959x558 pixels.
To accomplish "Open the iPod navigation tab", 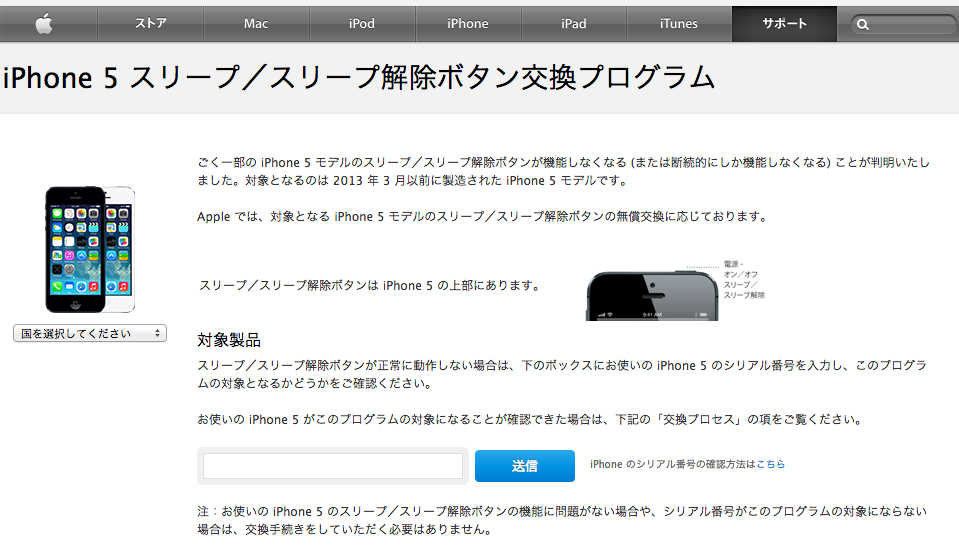I will coord(362,24).
